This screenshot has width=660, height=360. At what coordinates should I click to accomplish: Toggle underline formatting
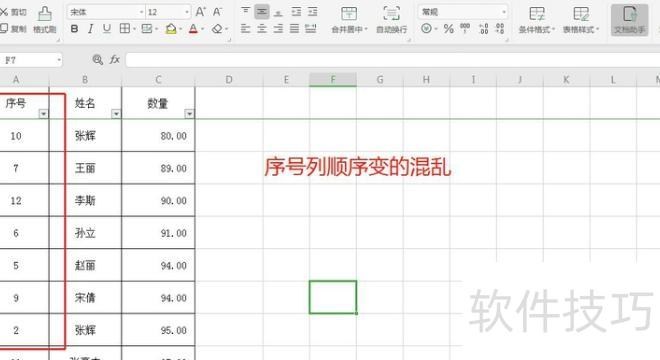(x=107, y=29)
